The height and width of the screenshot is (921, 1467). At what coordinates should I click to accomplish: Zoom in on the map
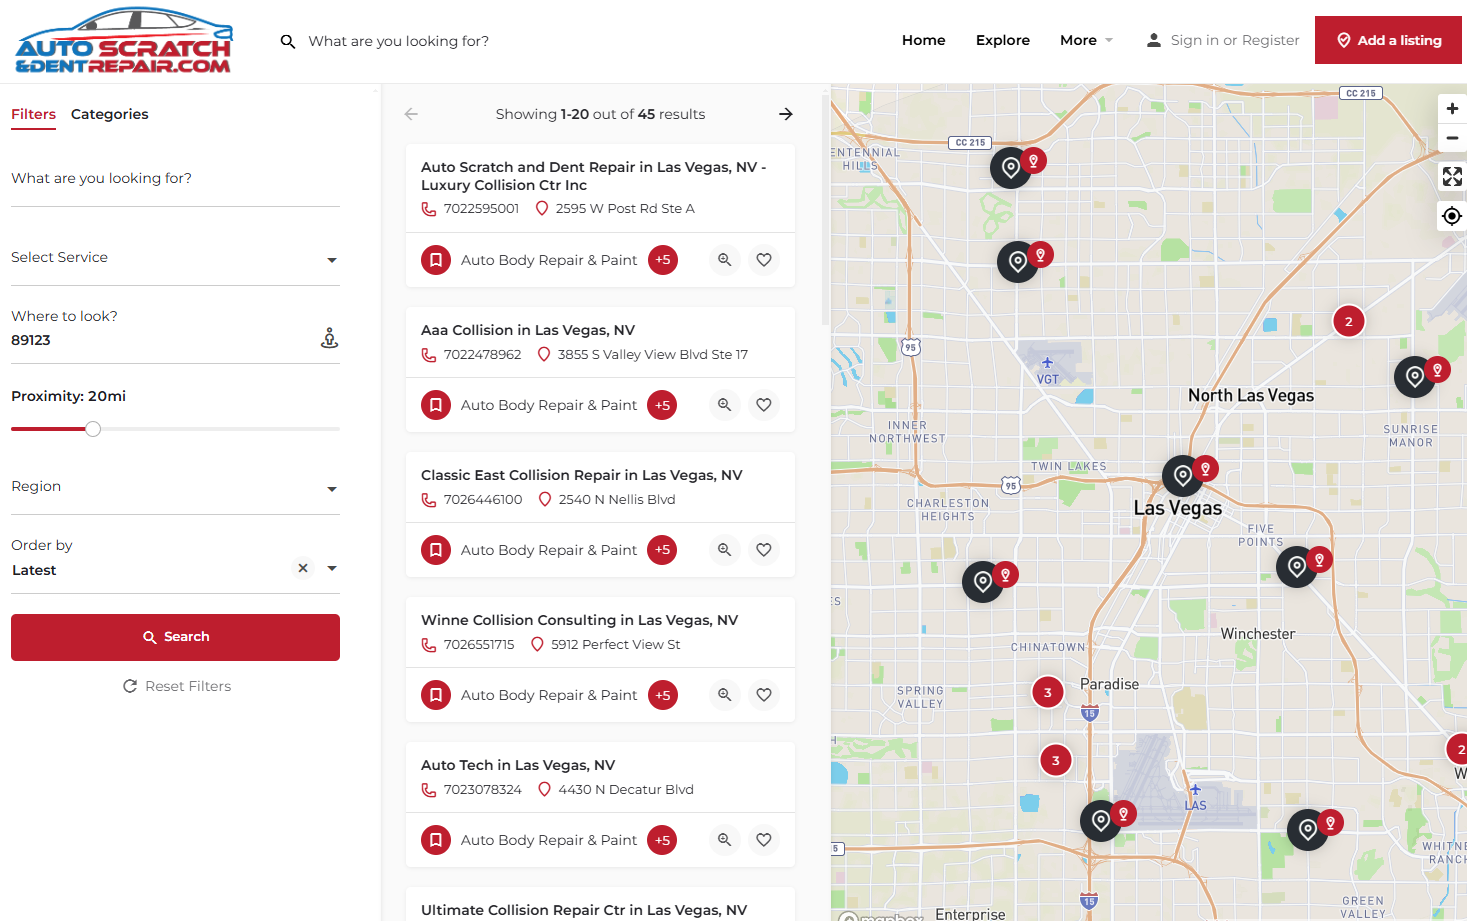(x=1452, y=108)
